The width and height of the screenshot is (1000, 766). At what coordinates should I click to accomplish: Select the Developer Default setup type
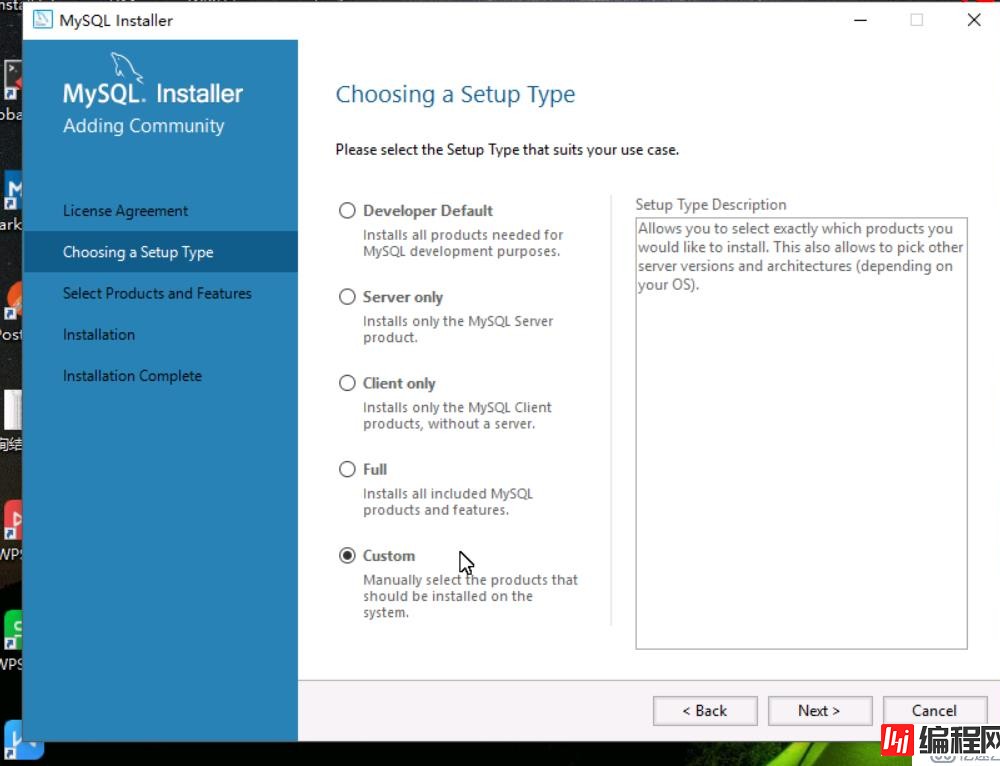(347, 210)
